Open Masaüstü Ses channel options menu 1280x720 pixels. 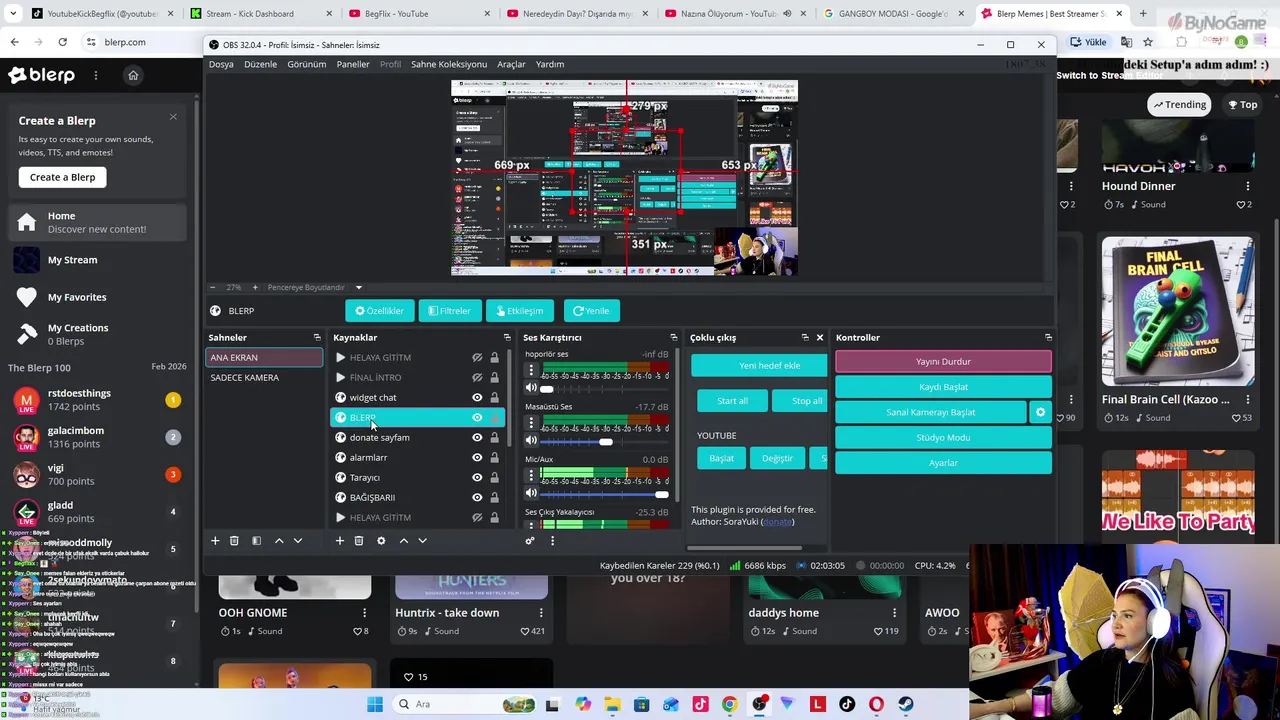coord(531,423)
